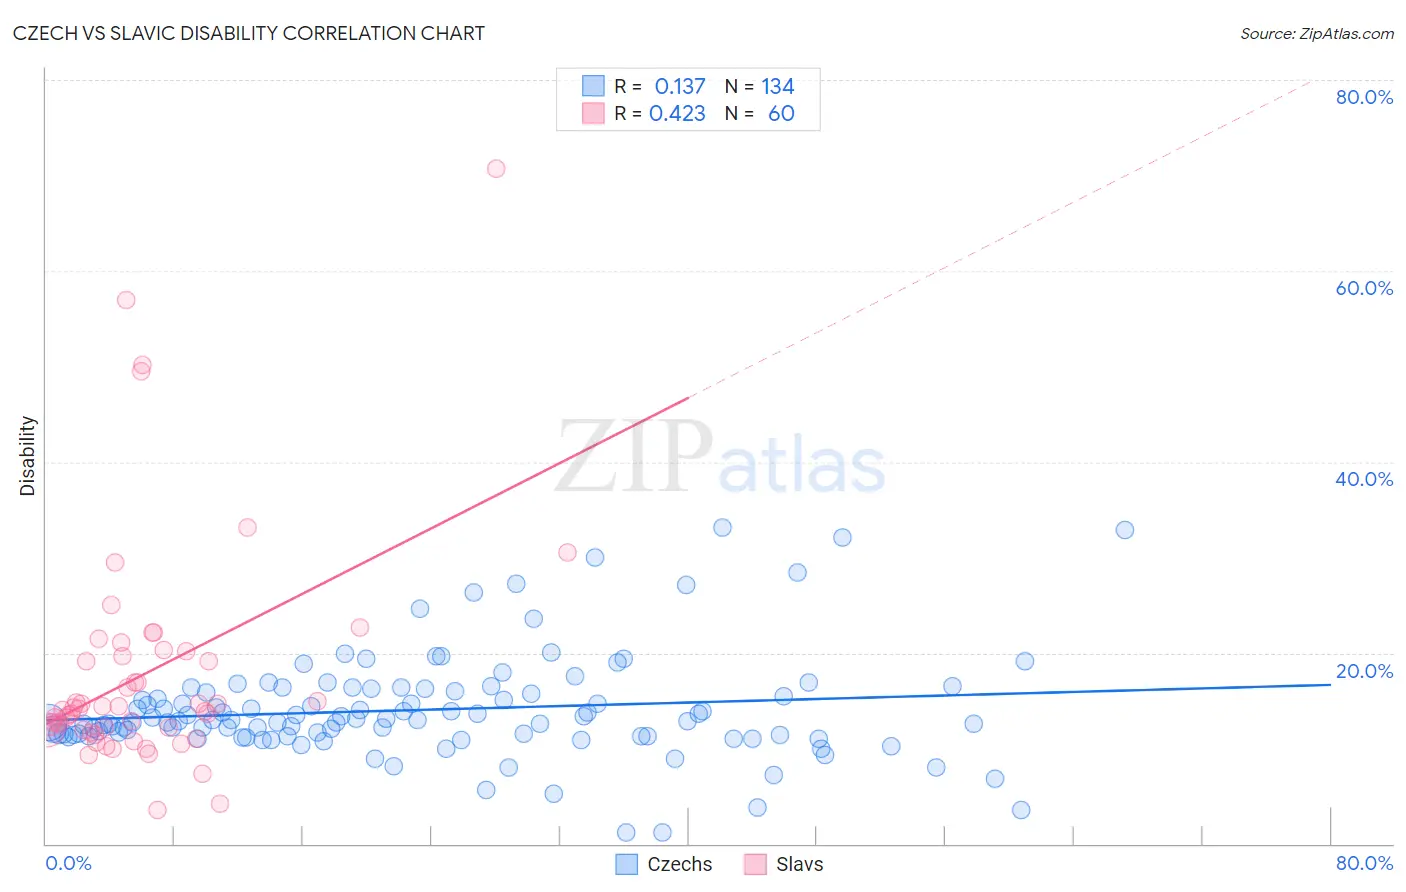The width and height of the screenshot is (1406, 892).
Task: Click the blue R = 0.137 stats swatch
Action: click(593, 86)
